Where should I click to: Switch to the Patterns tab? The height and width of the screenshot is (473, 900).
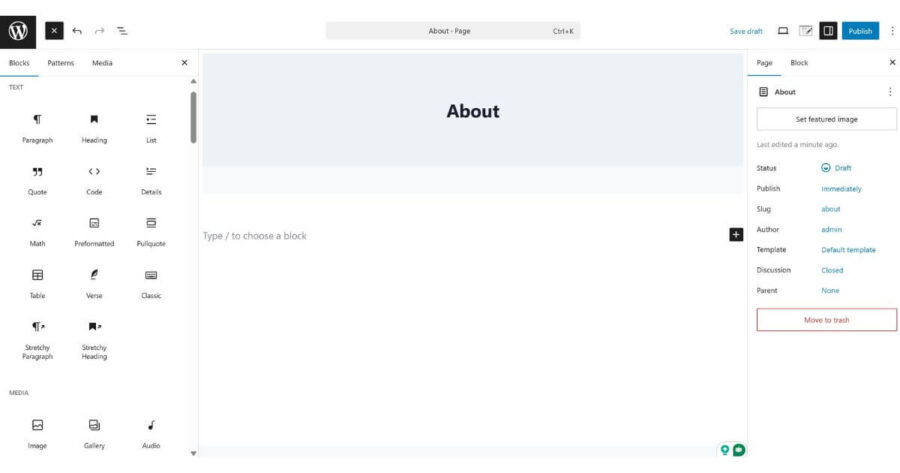(x=60, y=63)
